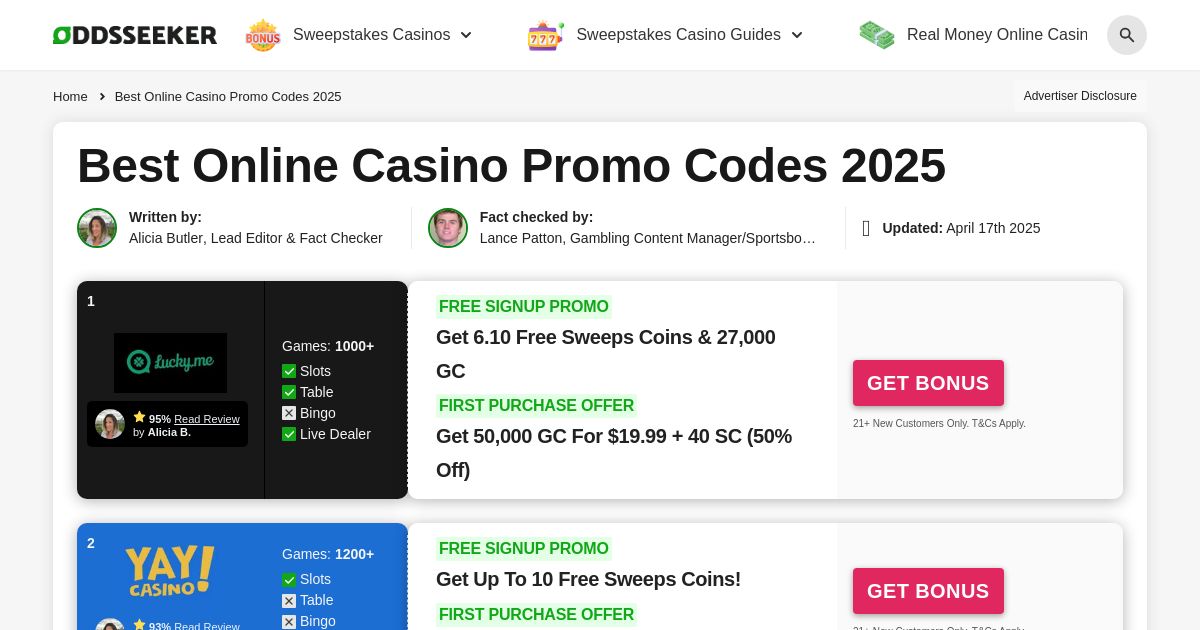1200x630 pixels.
Task: Click the Yay Casino logo thumbnail
Action: click(170, 570)
